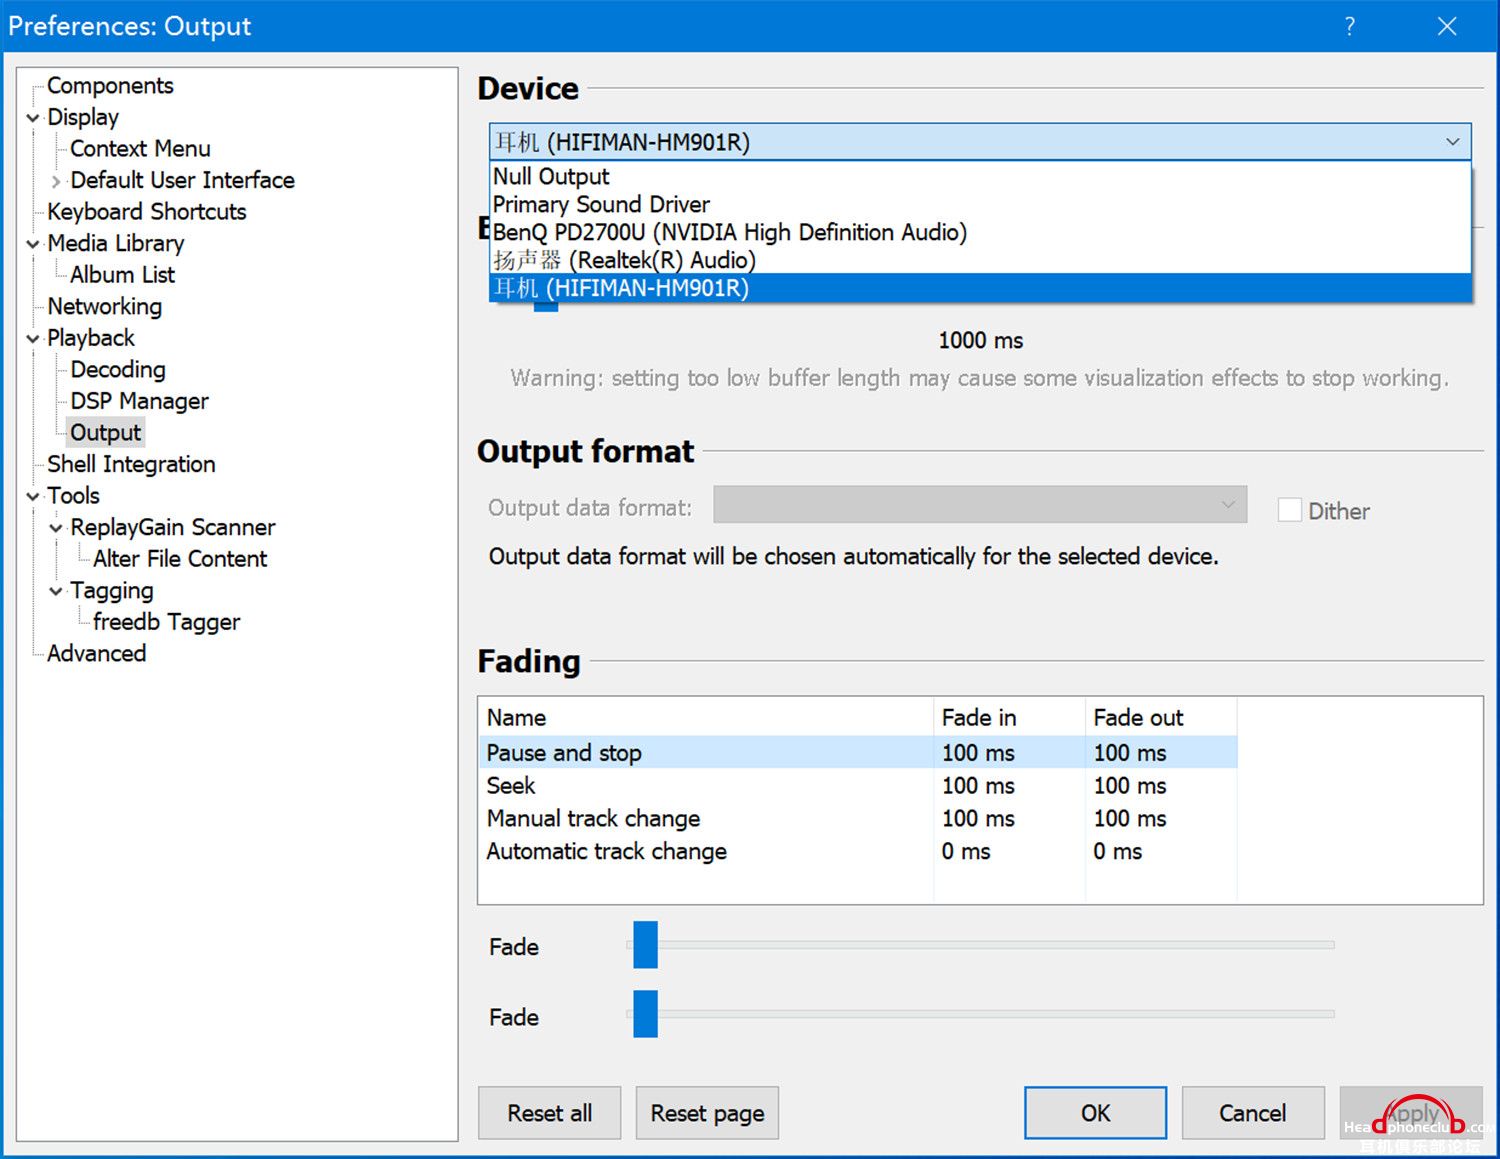The width and height of the screenshot is (1500, 1159).
Task: Click the Fade in column header
Action: tap(1009, 717)
